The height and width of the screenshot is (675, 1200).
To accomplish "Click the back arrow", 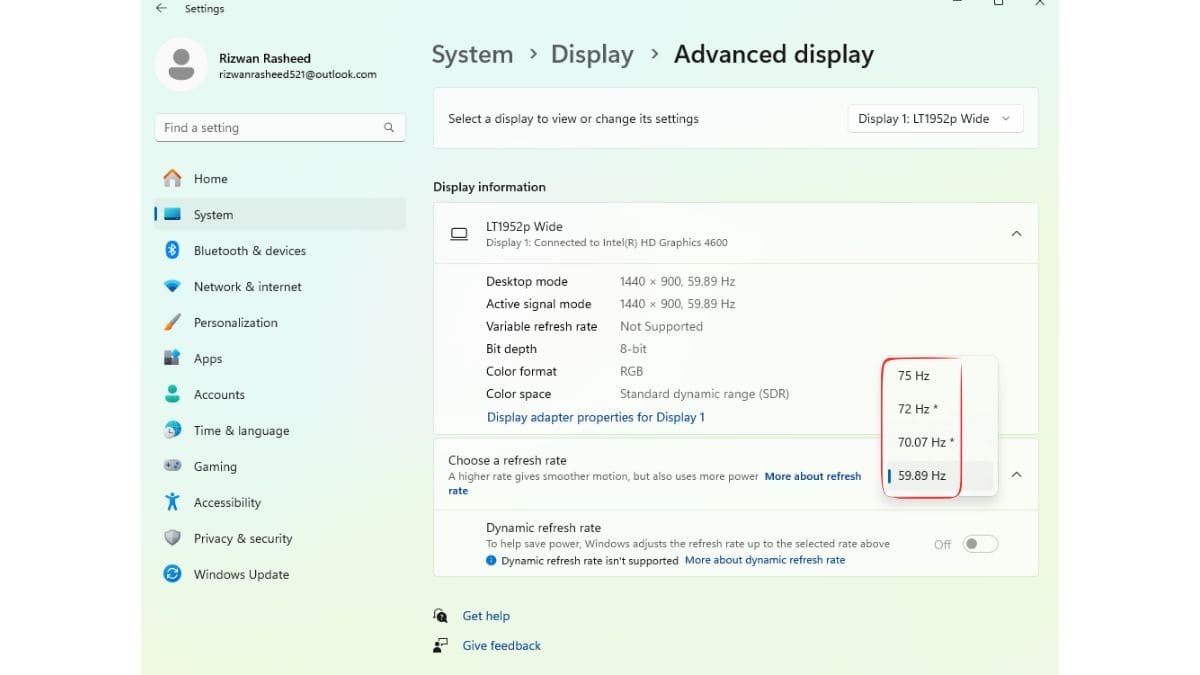I will click(160, 7).
